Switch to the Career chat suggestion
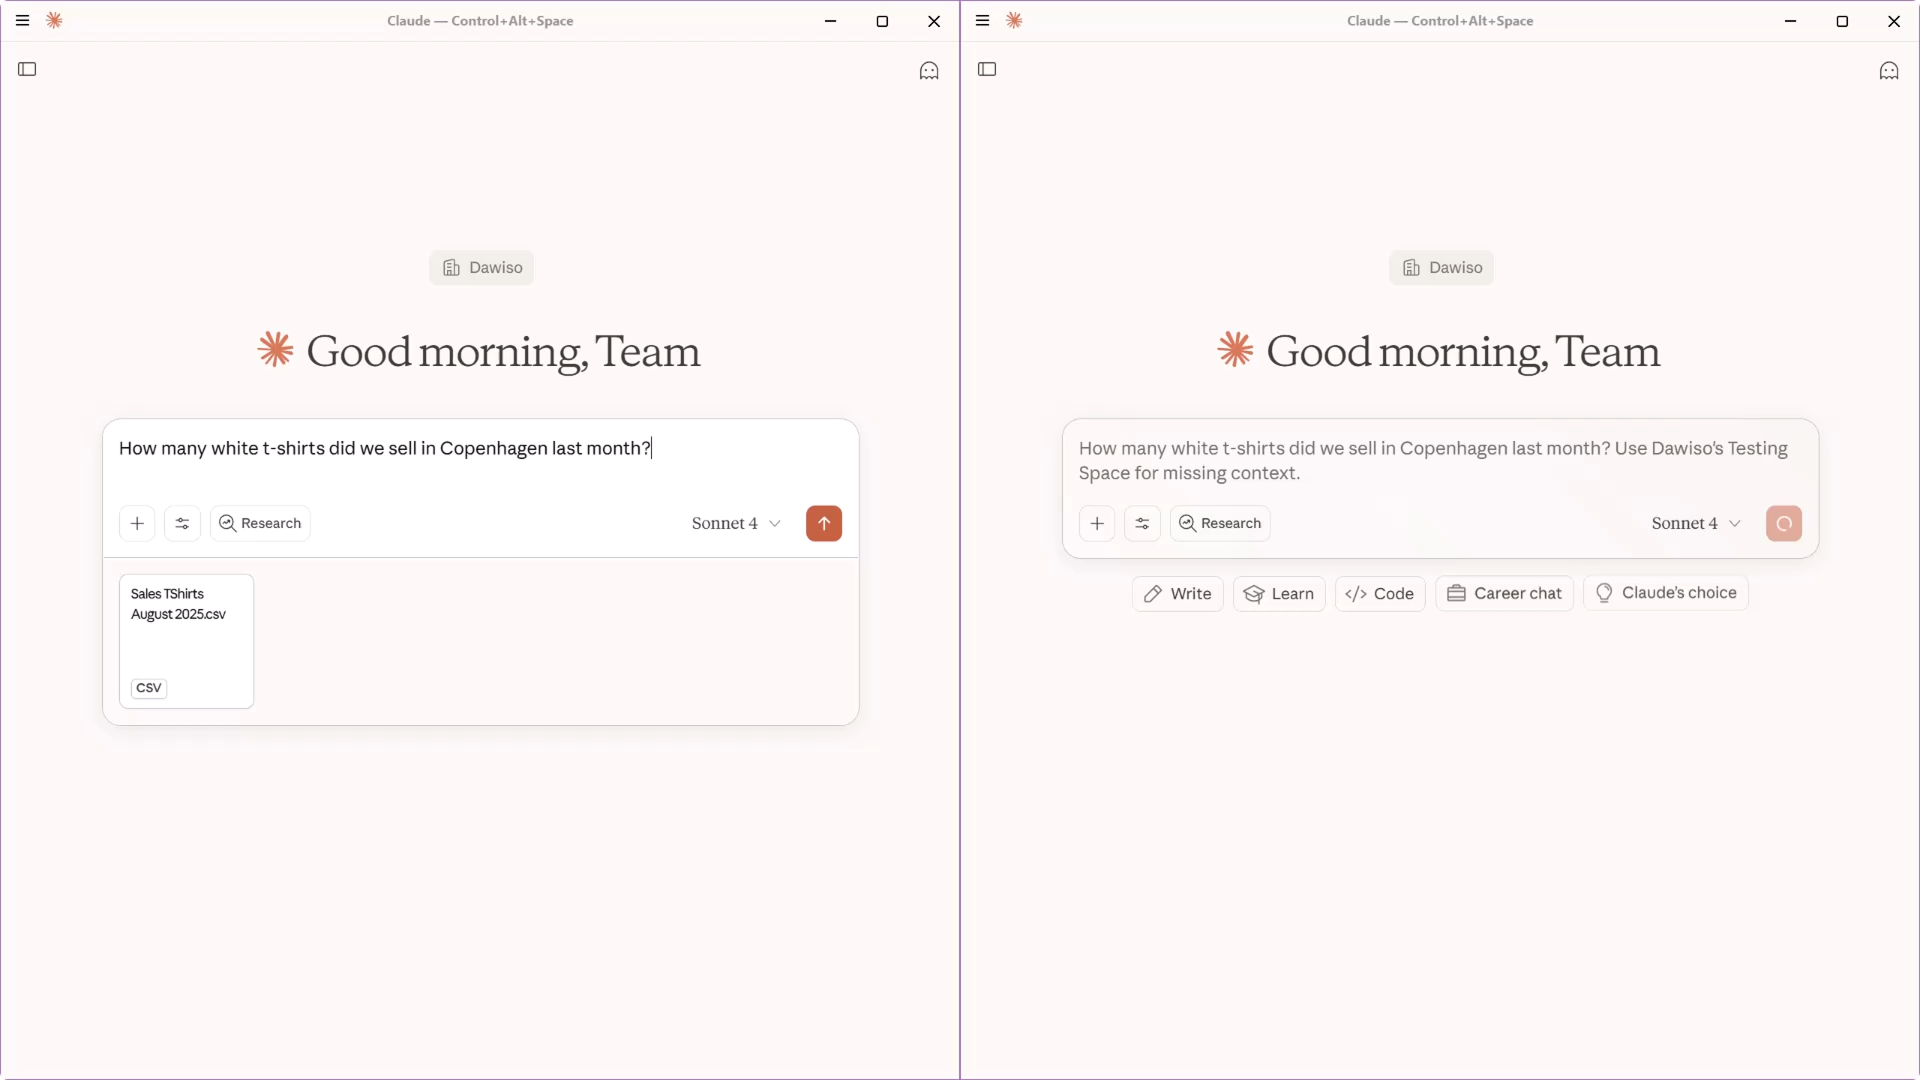 (1504, 593)
